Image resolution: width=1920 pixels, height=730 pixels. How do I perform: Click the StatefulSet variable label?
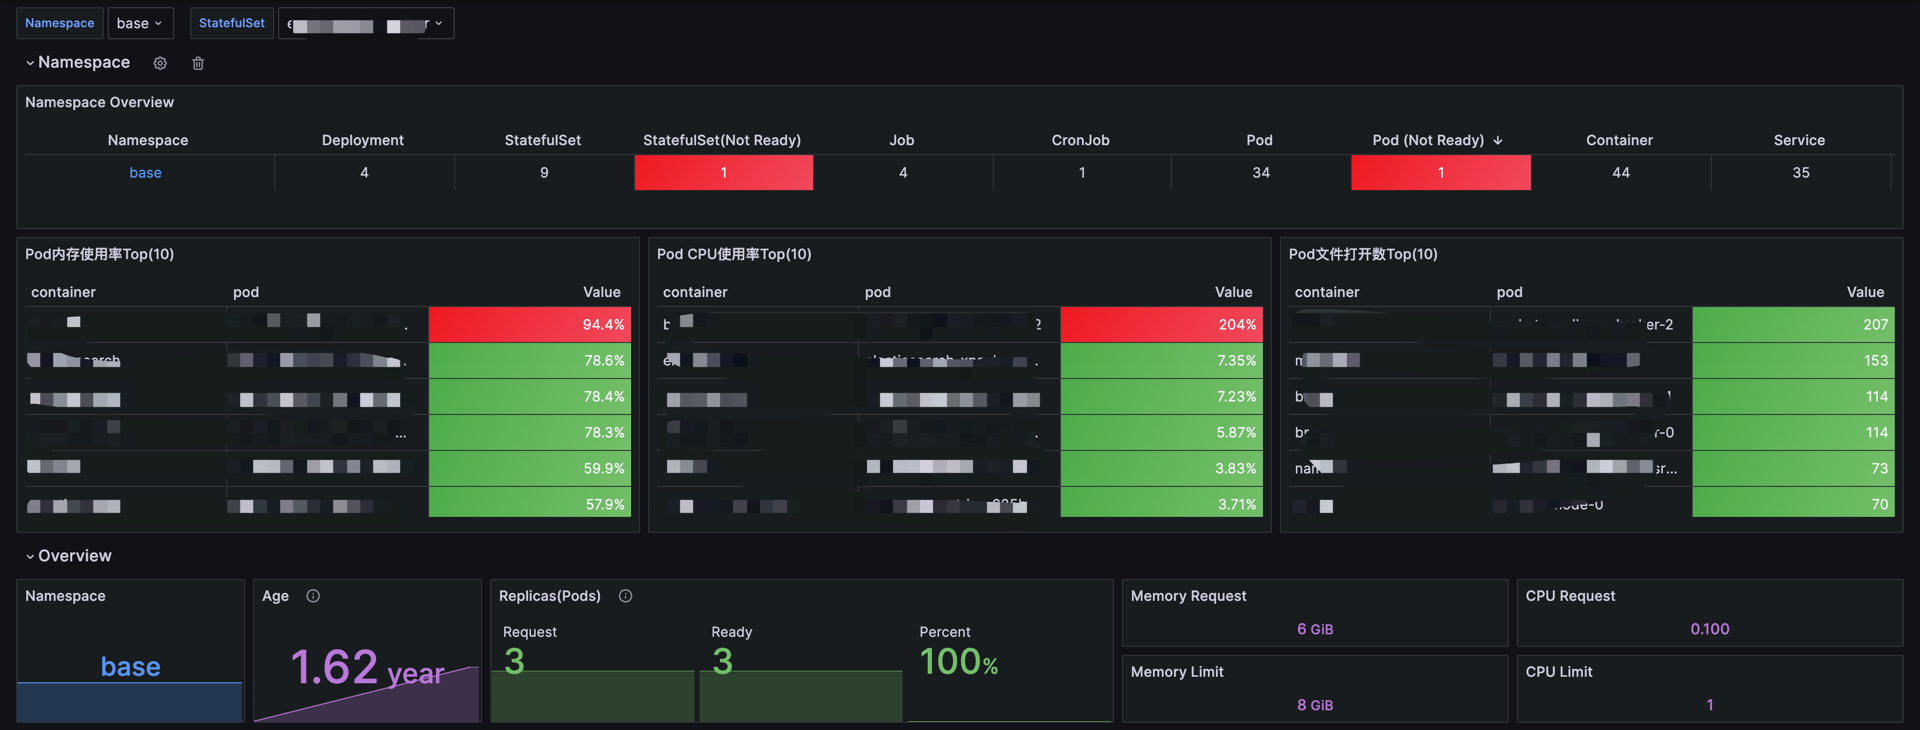click(x=232, y=23)
